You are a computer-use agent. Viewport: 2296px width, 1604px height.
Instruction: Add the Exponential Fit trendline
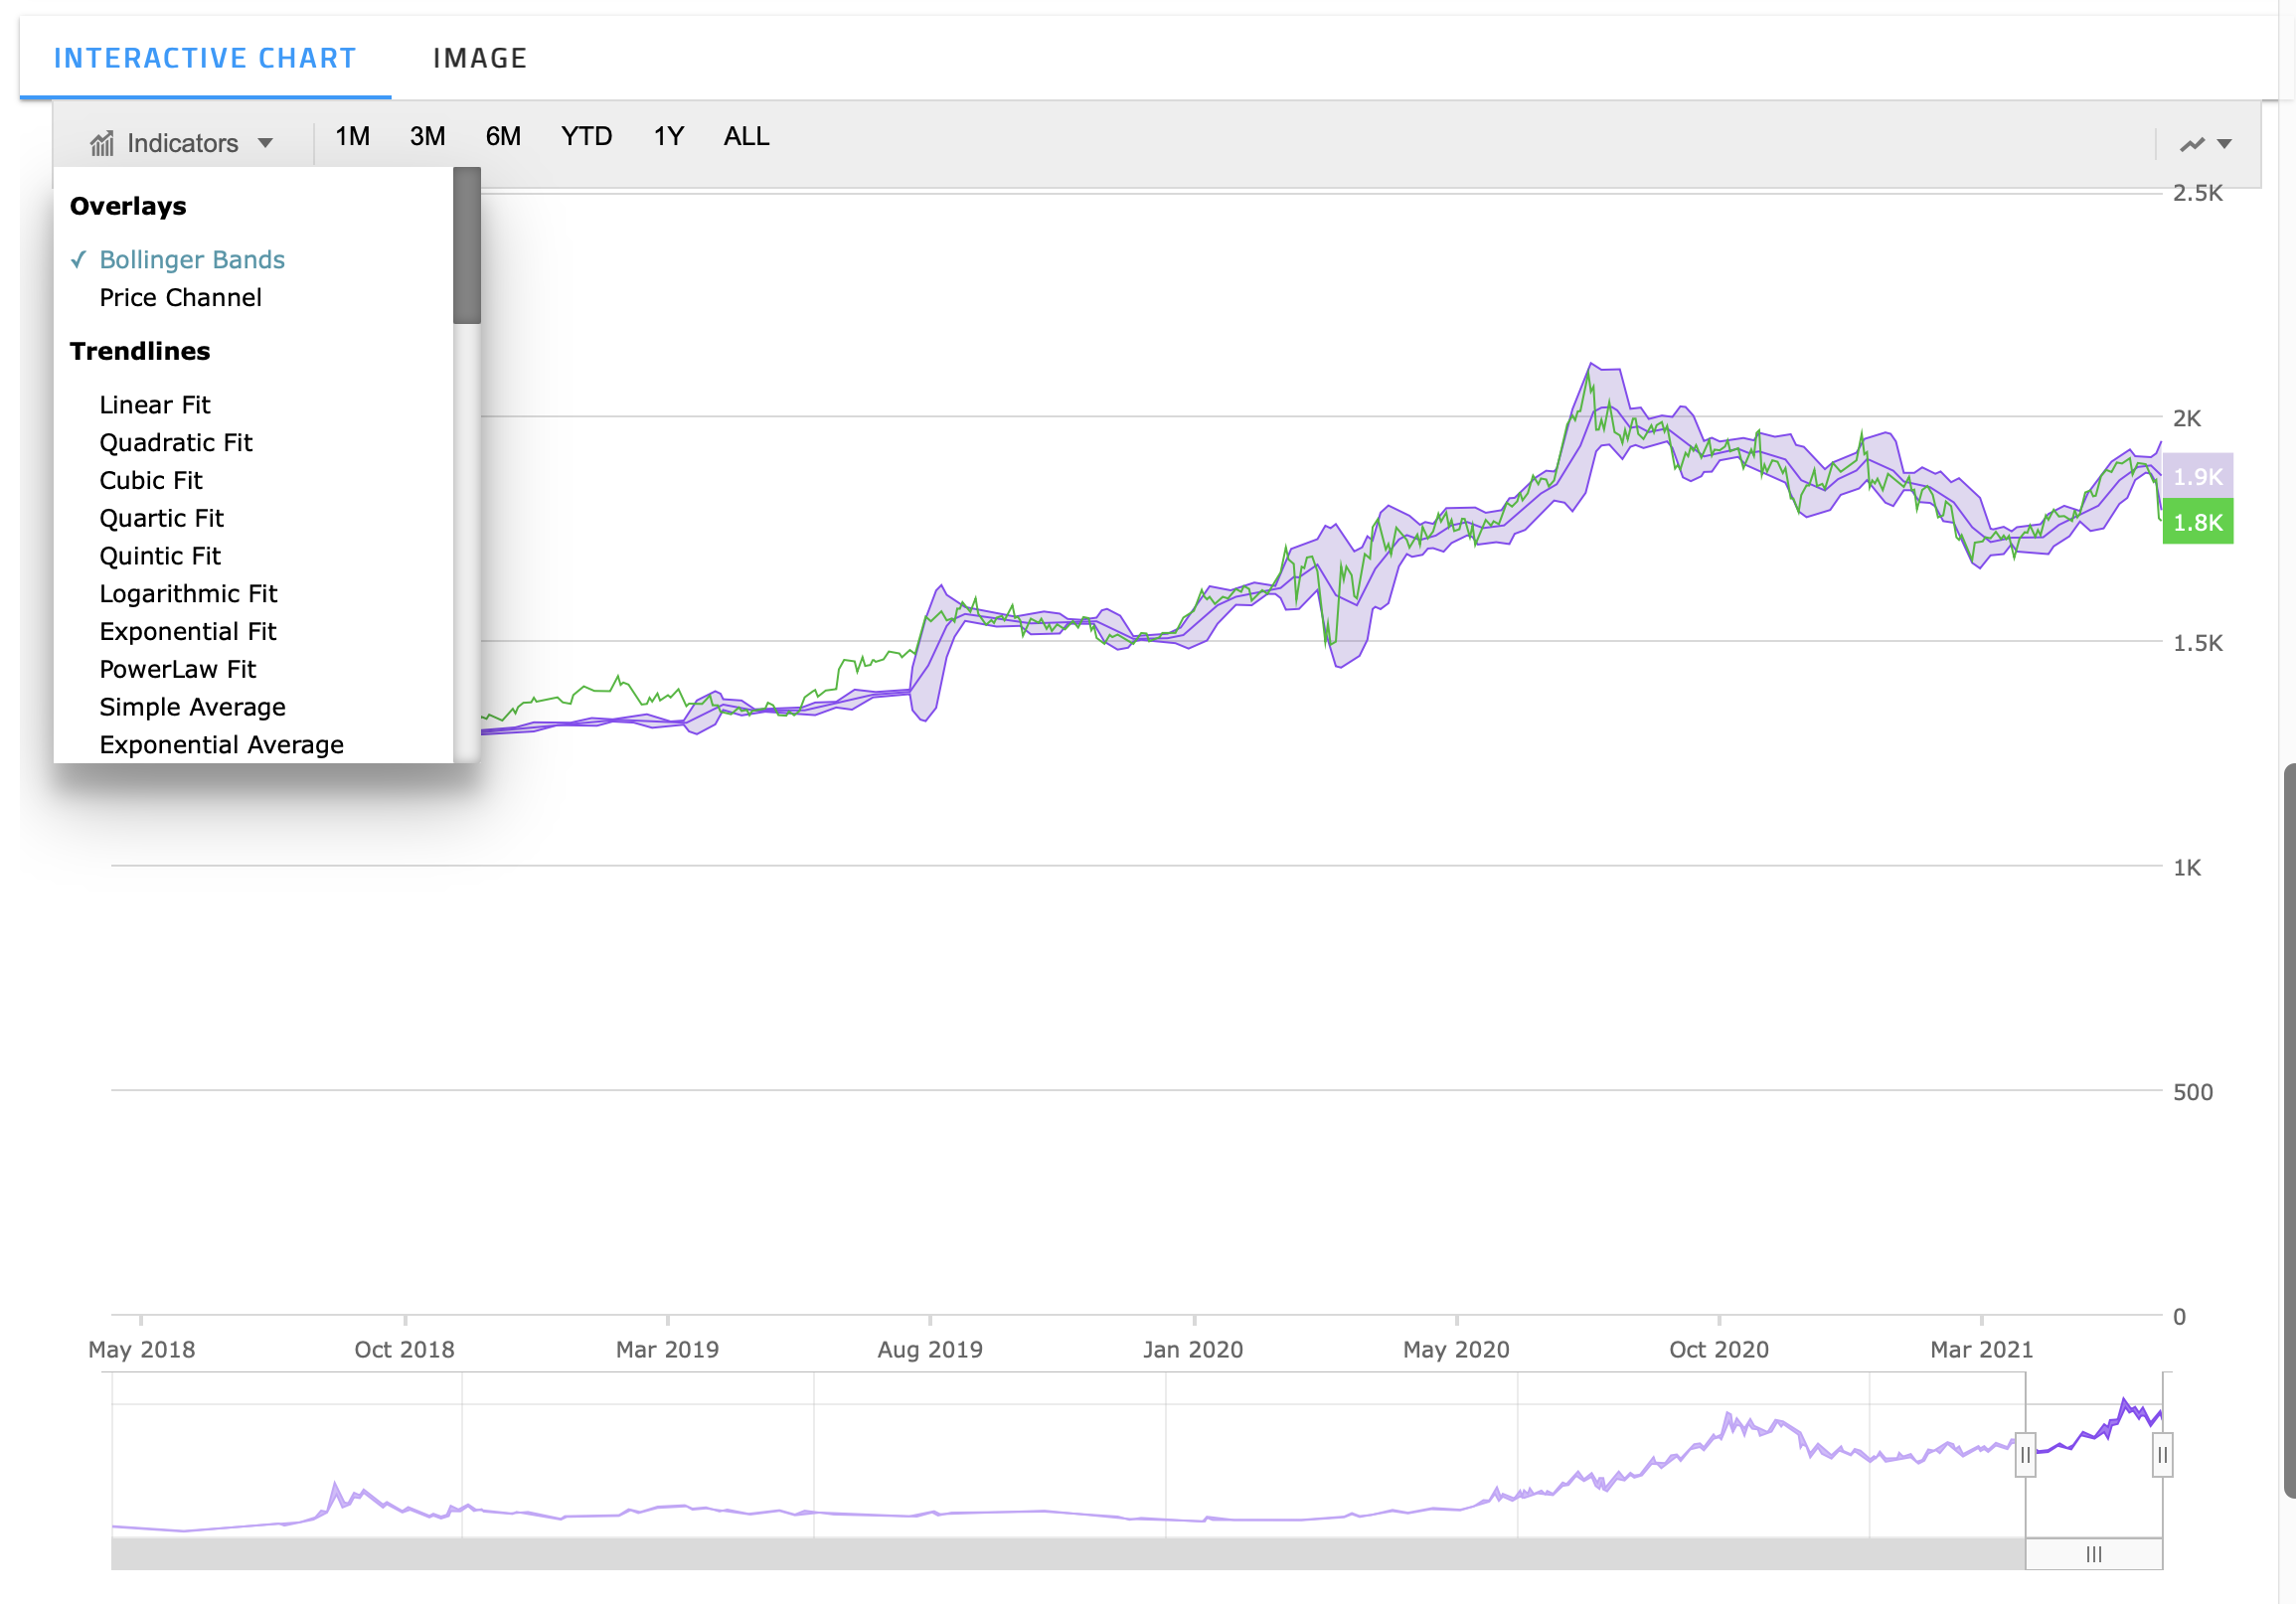[x=188, y=633]
